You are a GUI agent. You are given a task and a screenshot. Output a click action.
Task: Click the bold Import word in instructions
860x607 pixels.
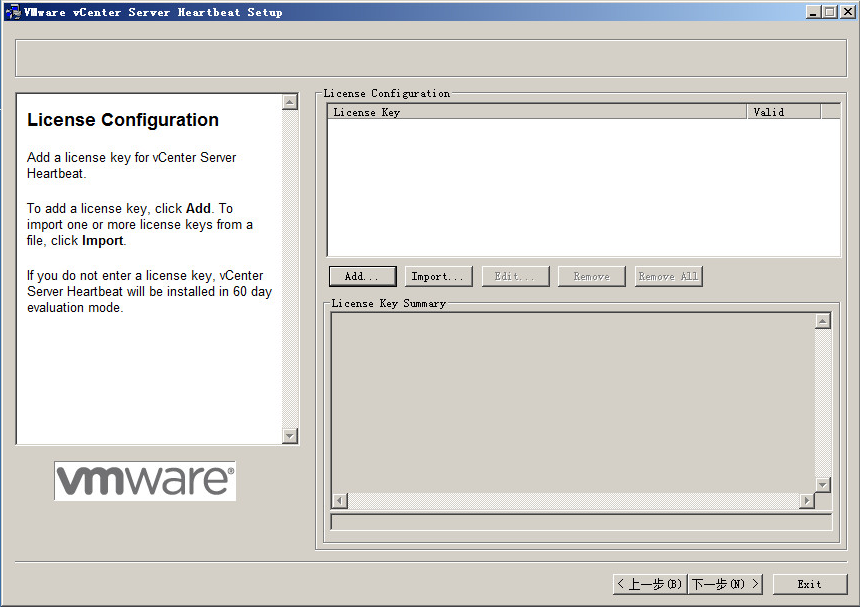[103, 241]
